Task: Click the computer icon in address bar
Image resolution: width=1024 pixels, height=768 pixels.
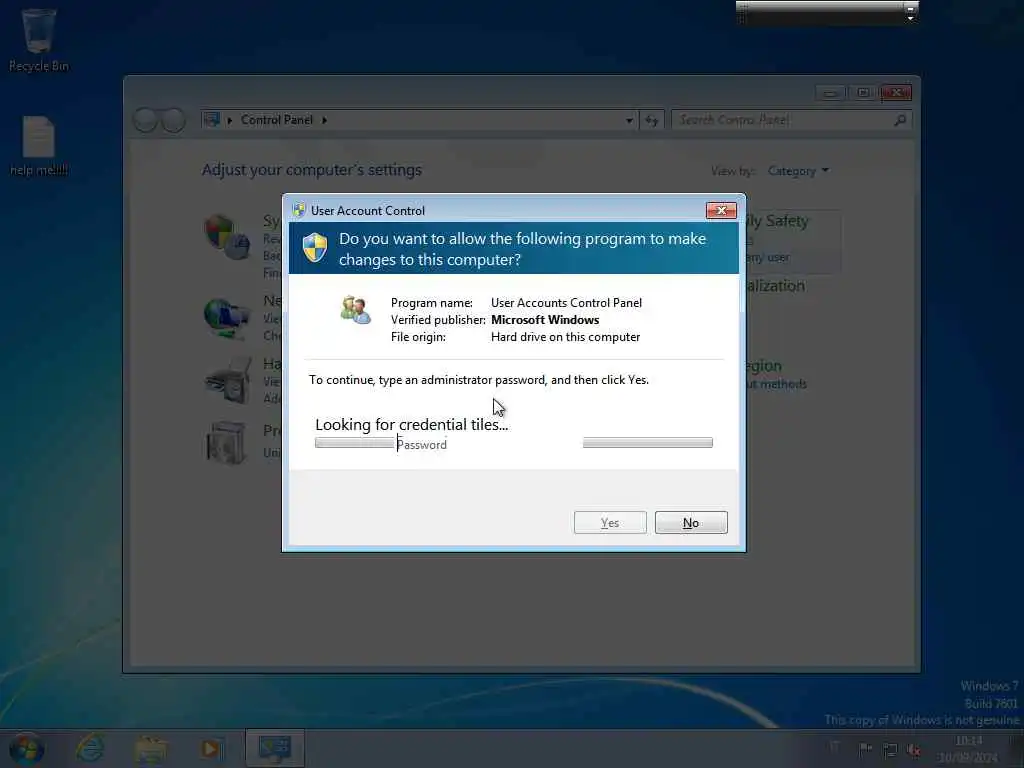Action: click(212, 120)
